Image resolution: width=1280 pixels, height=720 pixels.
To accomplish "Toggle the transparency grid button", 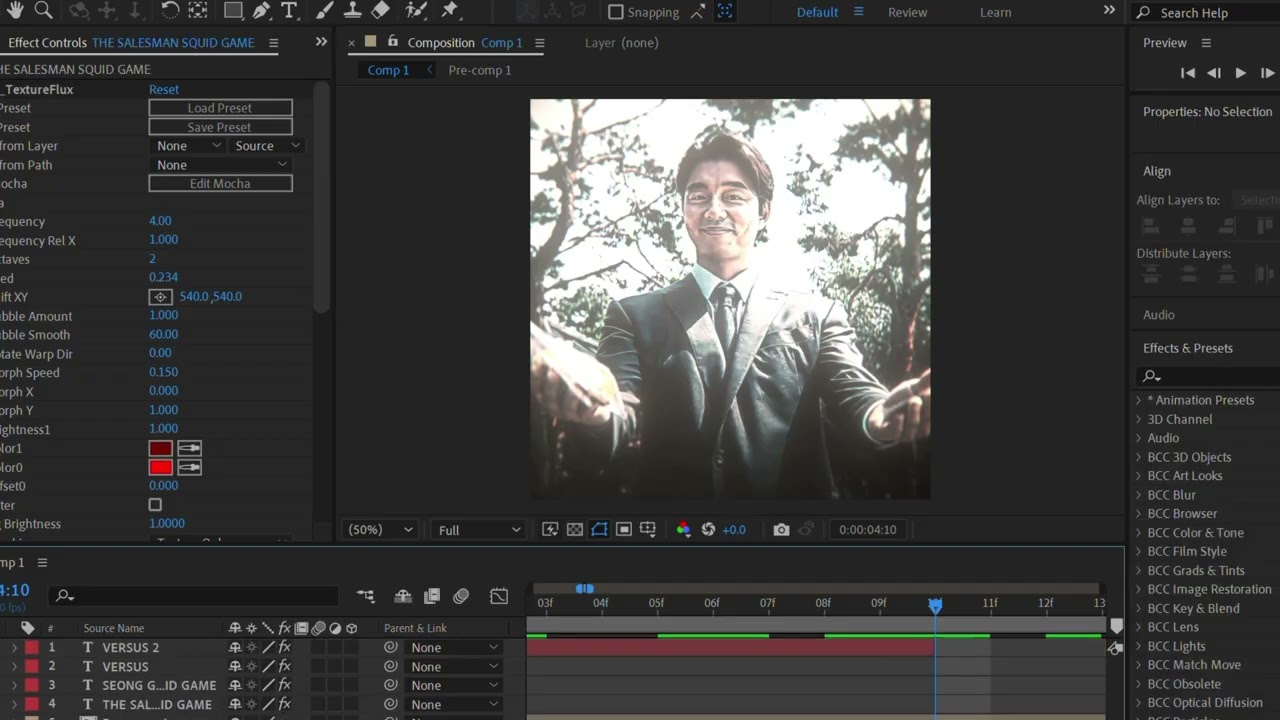I will pyautogui.click(x=575, y=530).
